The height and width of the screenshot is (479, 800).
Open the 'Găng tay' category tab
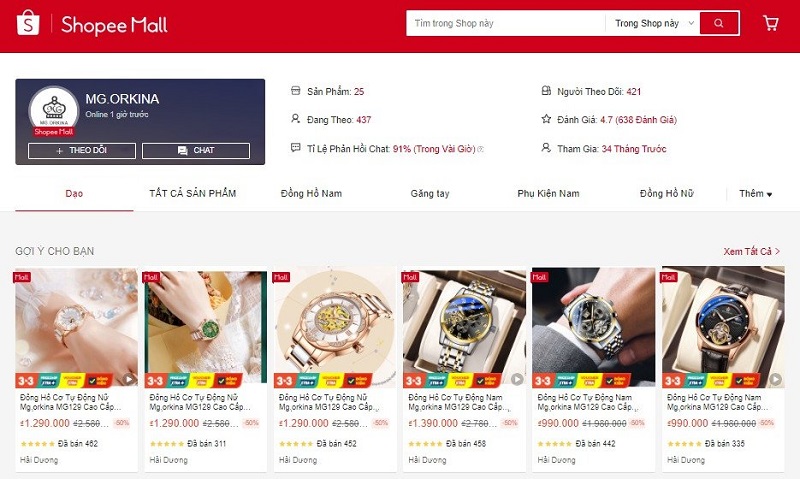point(430,193)
